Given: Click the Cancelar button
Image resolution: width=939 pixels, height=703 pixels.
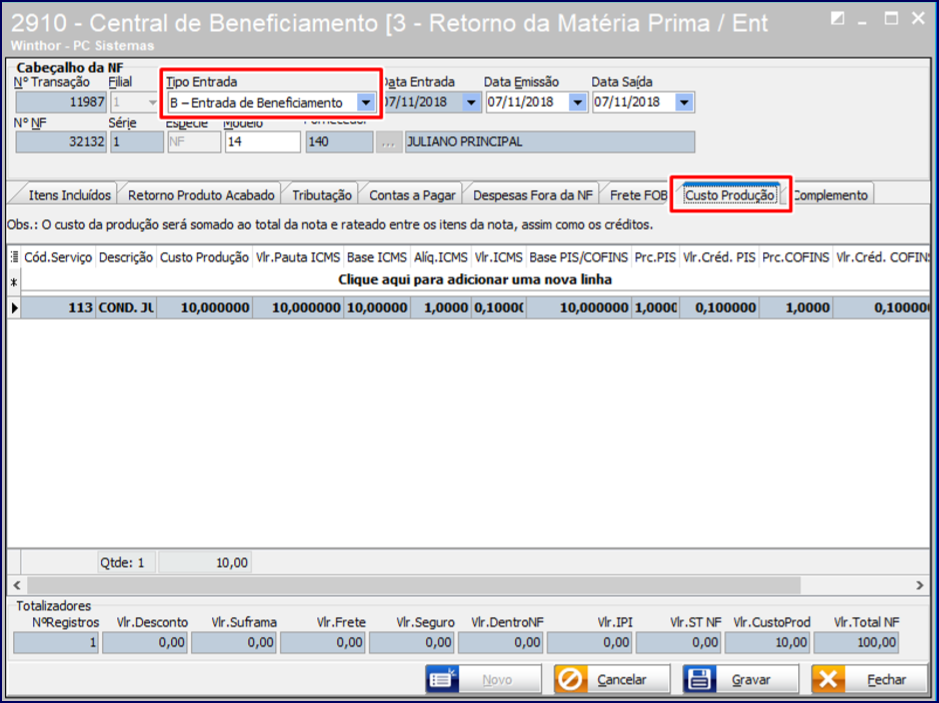Looking at the screenshot, I should click(612, 680).
